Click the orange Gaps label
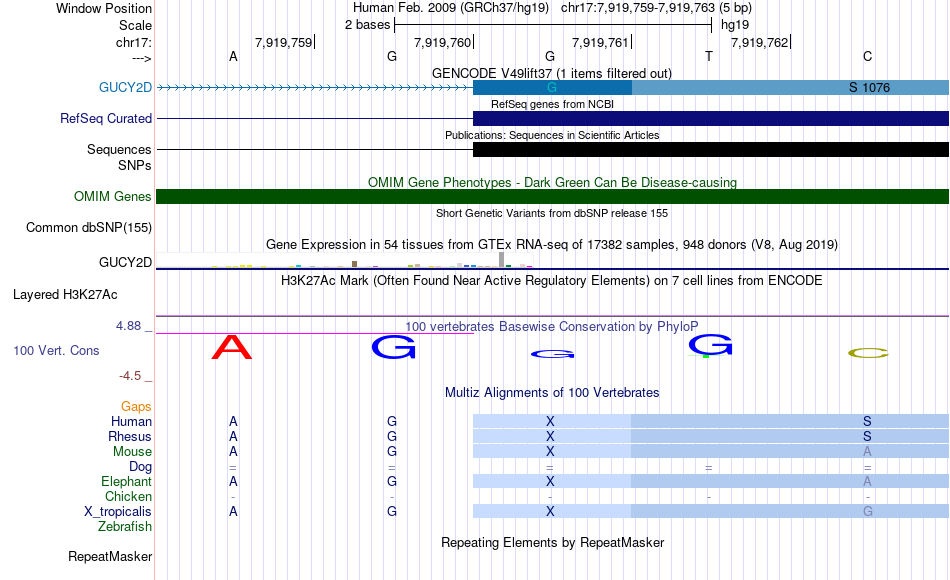The width and height of the screenshot is (950, 580). [136, 406]
